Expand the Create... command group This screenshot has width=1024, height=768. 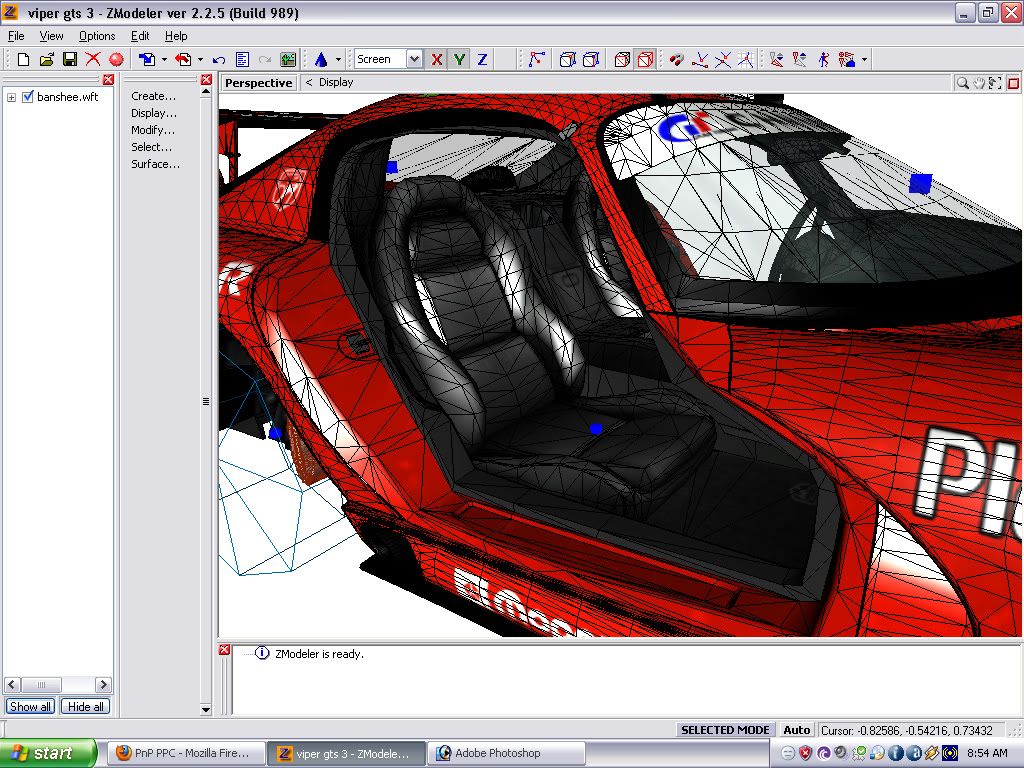[153, 96]
